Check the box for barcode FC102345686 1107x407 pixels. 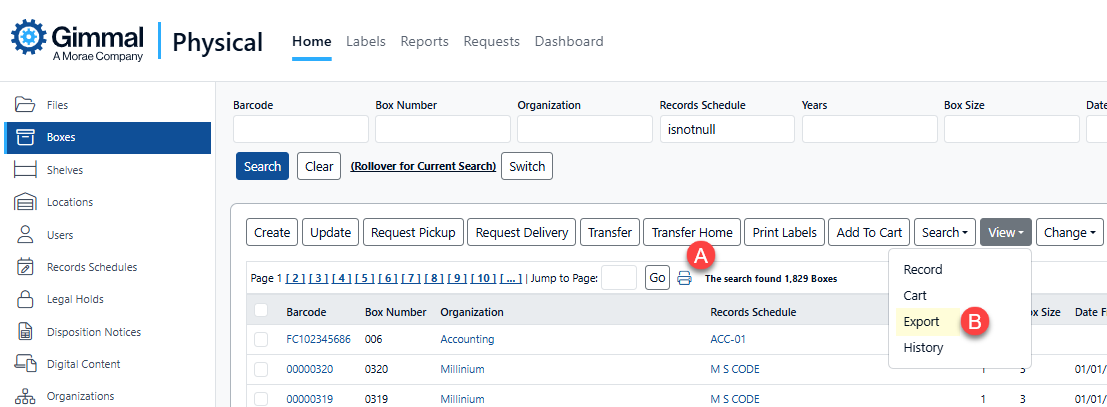pos(261,340)
